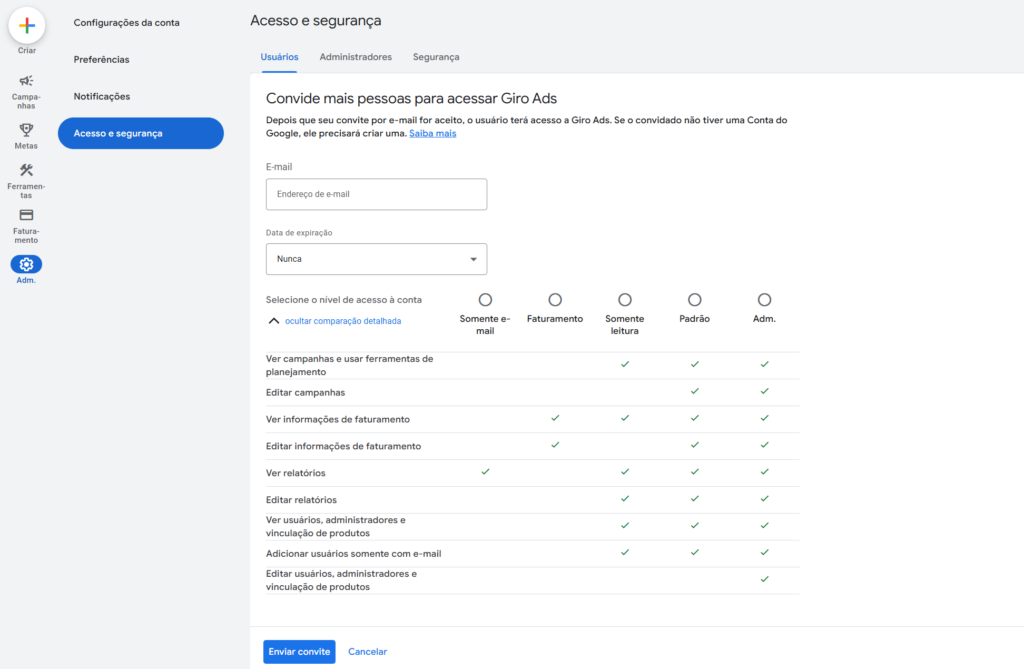Click 'Editar usuários, administradores' row label
1024x669 pixels.
(x=342, y=580)
